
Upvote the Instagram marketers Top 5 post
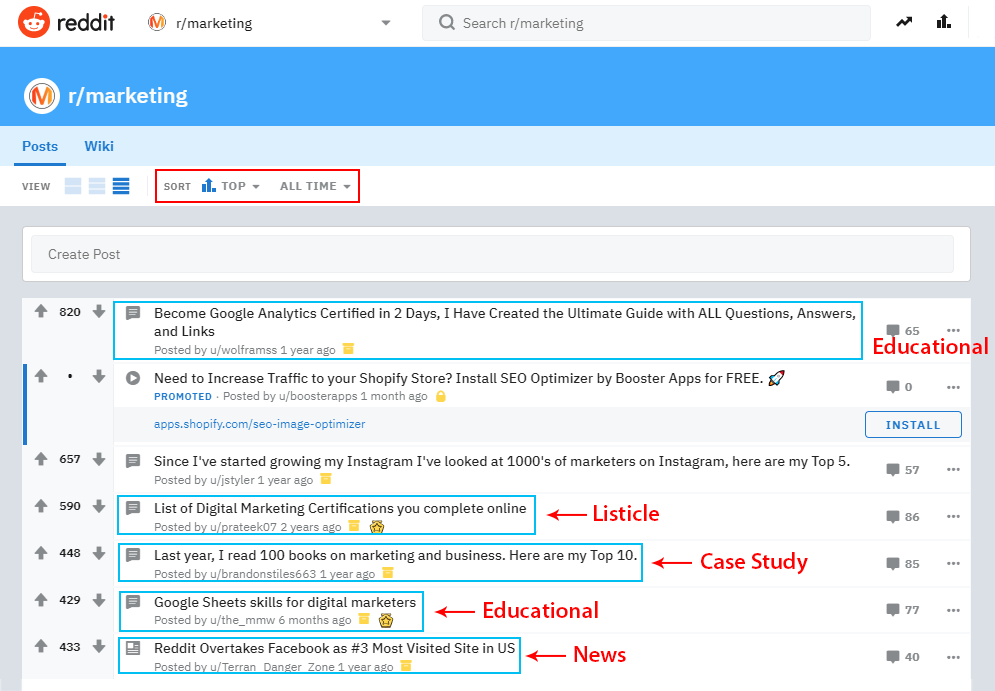[x=41, y=459]
